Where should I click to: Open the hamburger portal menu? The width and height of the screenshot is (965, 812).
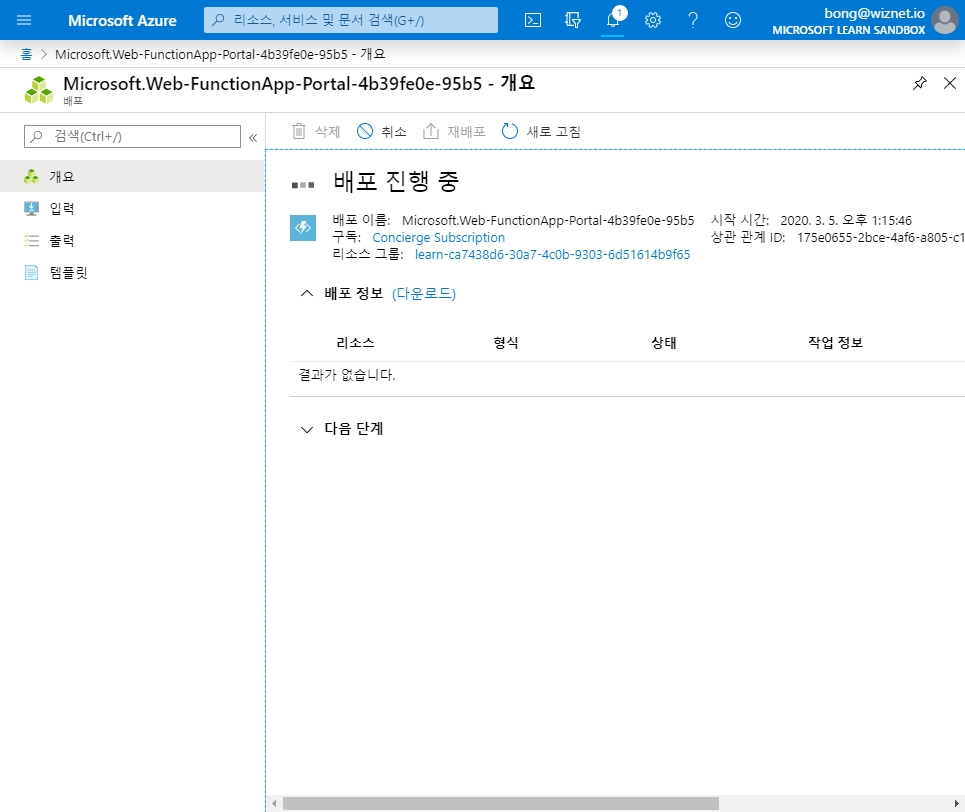click(24, 20)
